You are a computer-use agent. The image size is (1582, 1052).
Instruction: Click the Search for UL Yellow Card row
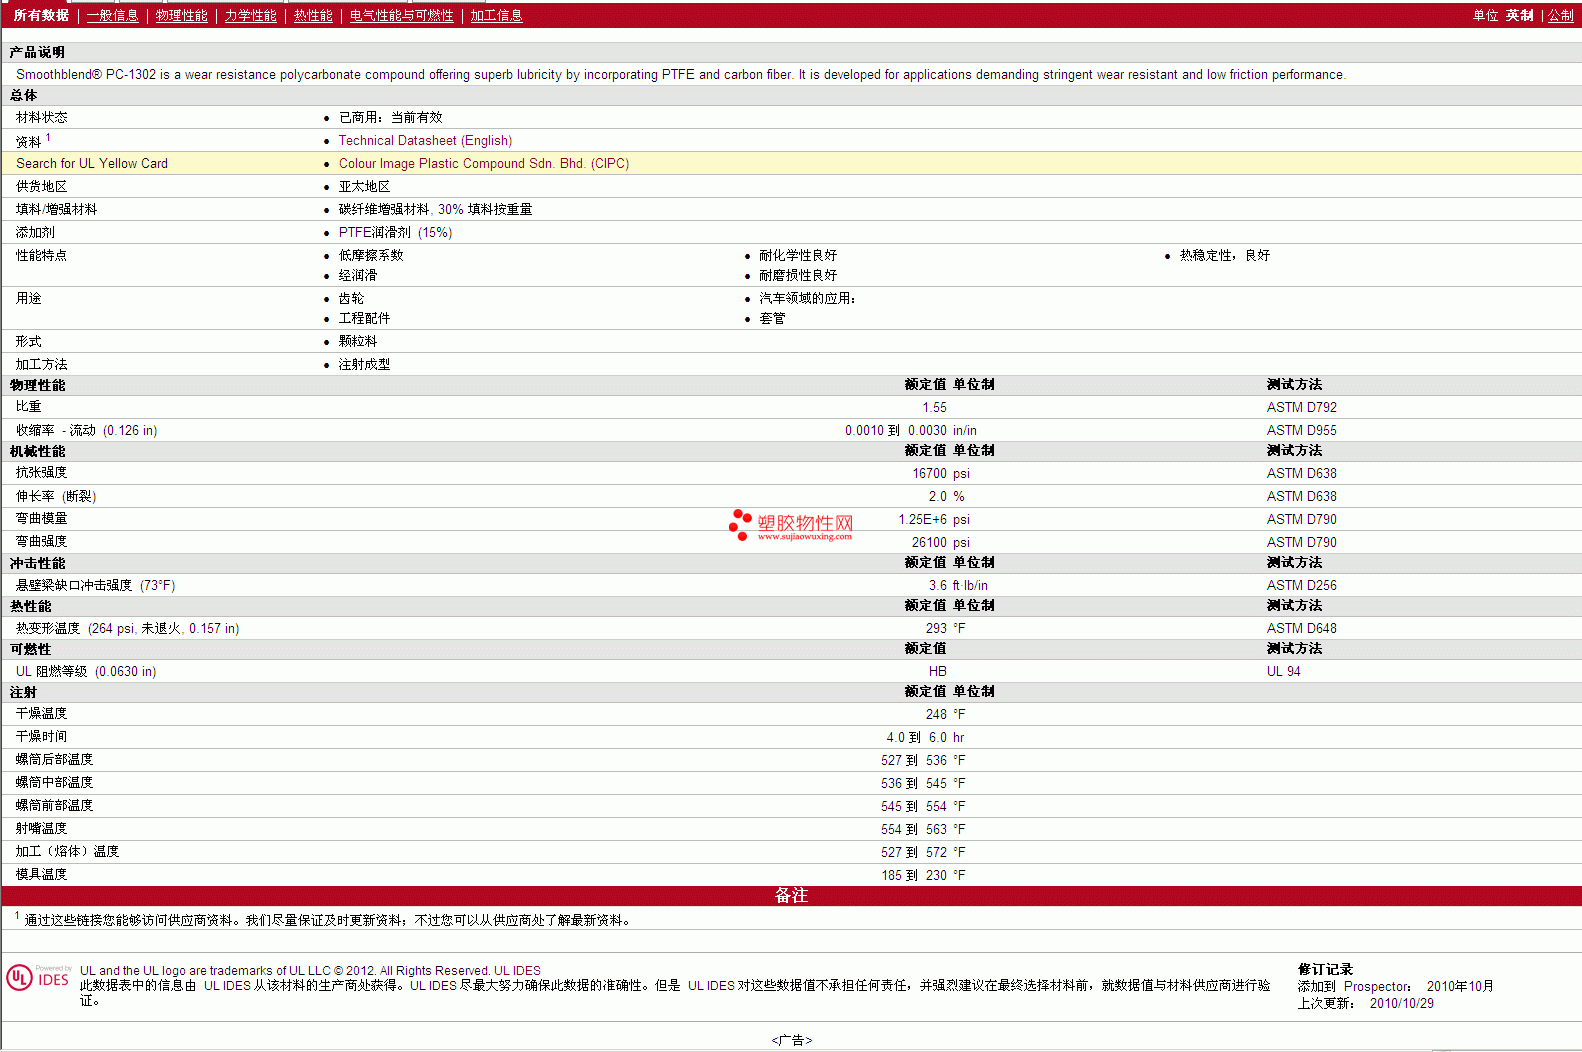point(791,163)
